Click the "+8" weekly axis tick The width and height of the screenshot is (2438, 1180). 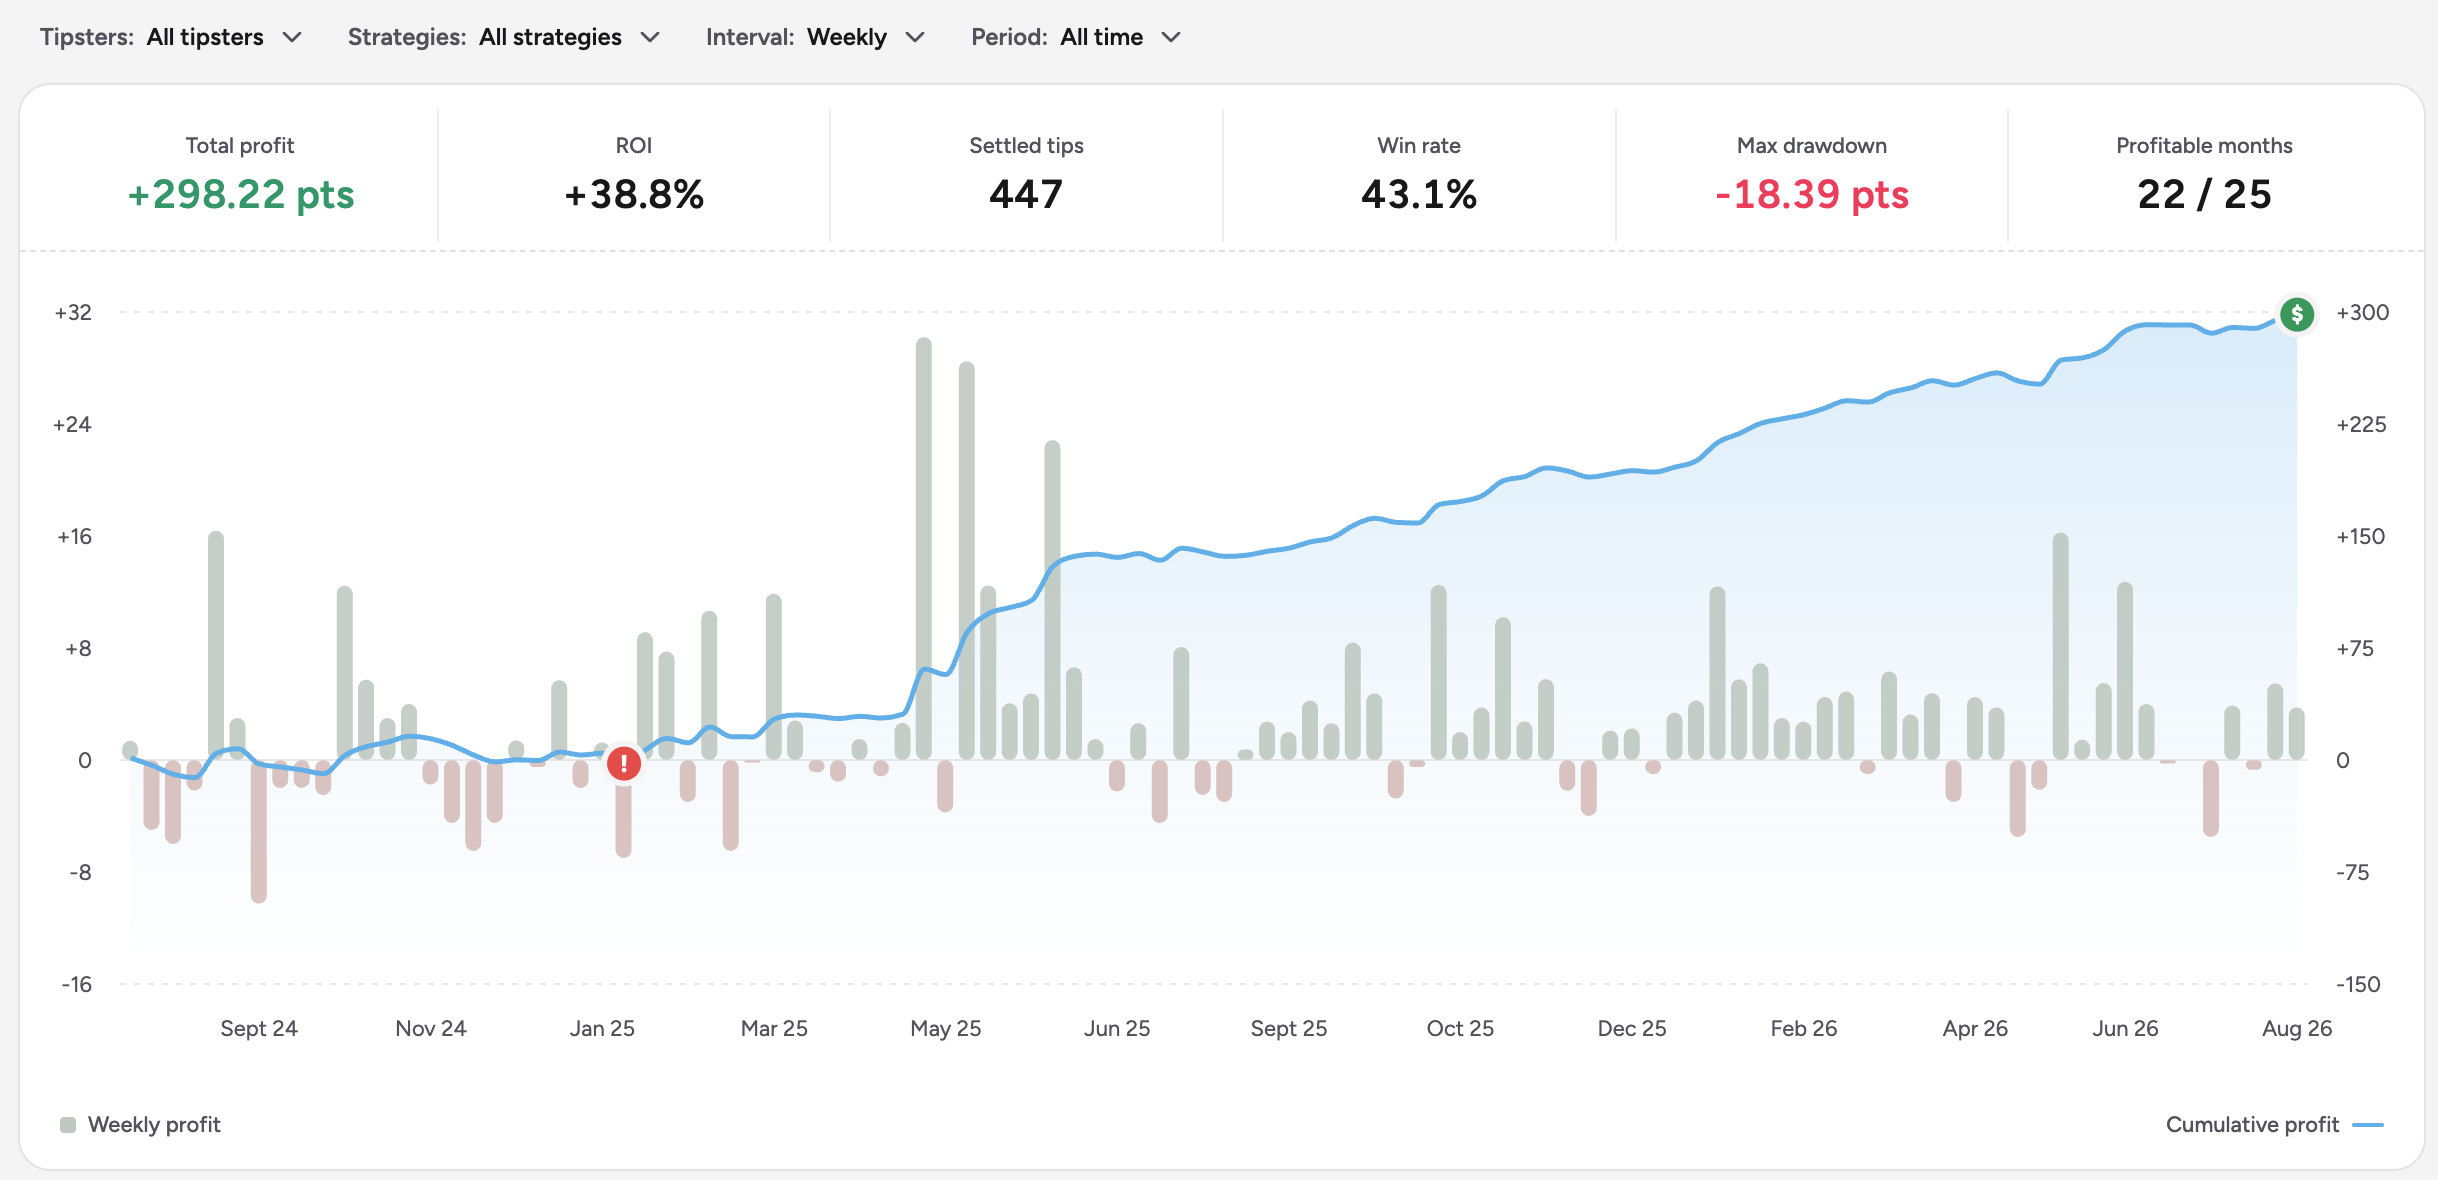tap(78, 648)
